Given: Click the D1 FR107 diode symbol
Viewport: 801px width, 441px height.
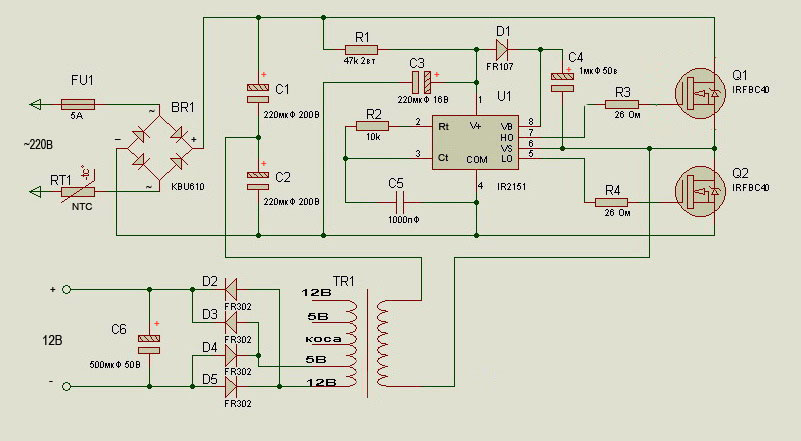Looking at the screenshot, I should (502, 50).
